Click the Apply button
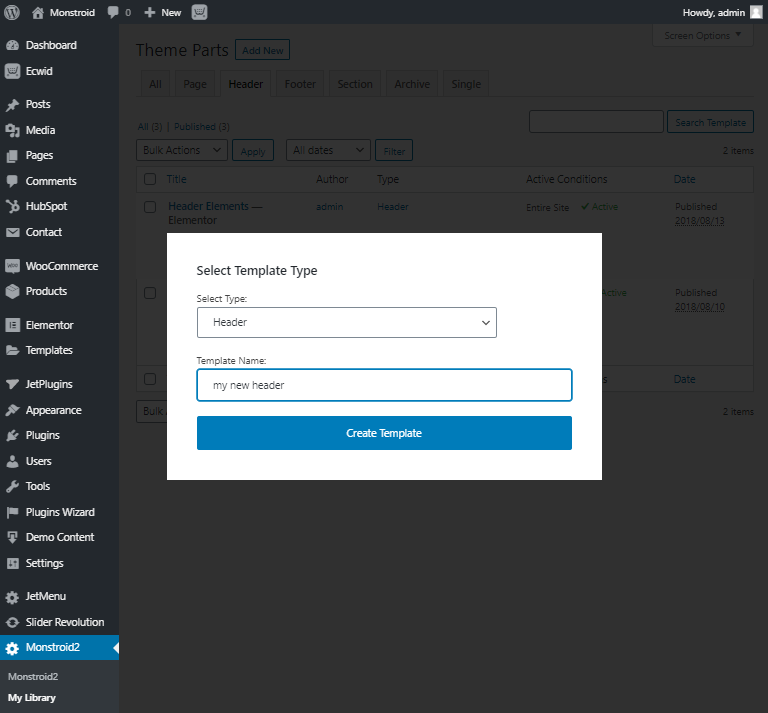This screenshot has width=768, height=713. tap(253, 151)
